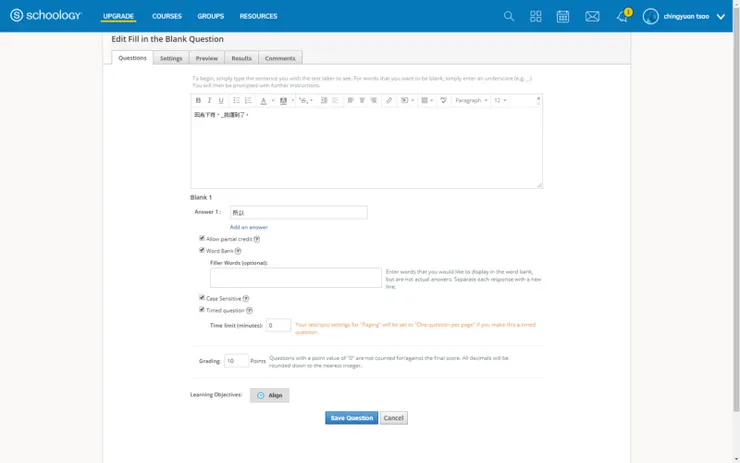Open the messages envelope icon
The width and height of the screenshot is (740, 463).
[592, 16]
